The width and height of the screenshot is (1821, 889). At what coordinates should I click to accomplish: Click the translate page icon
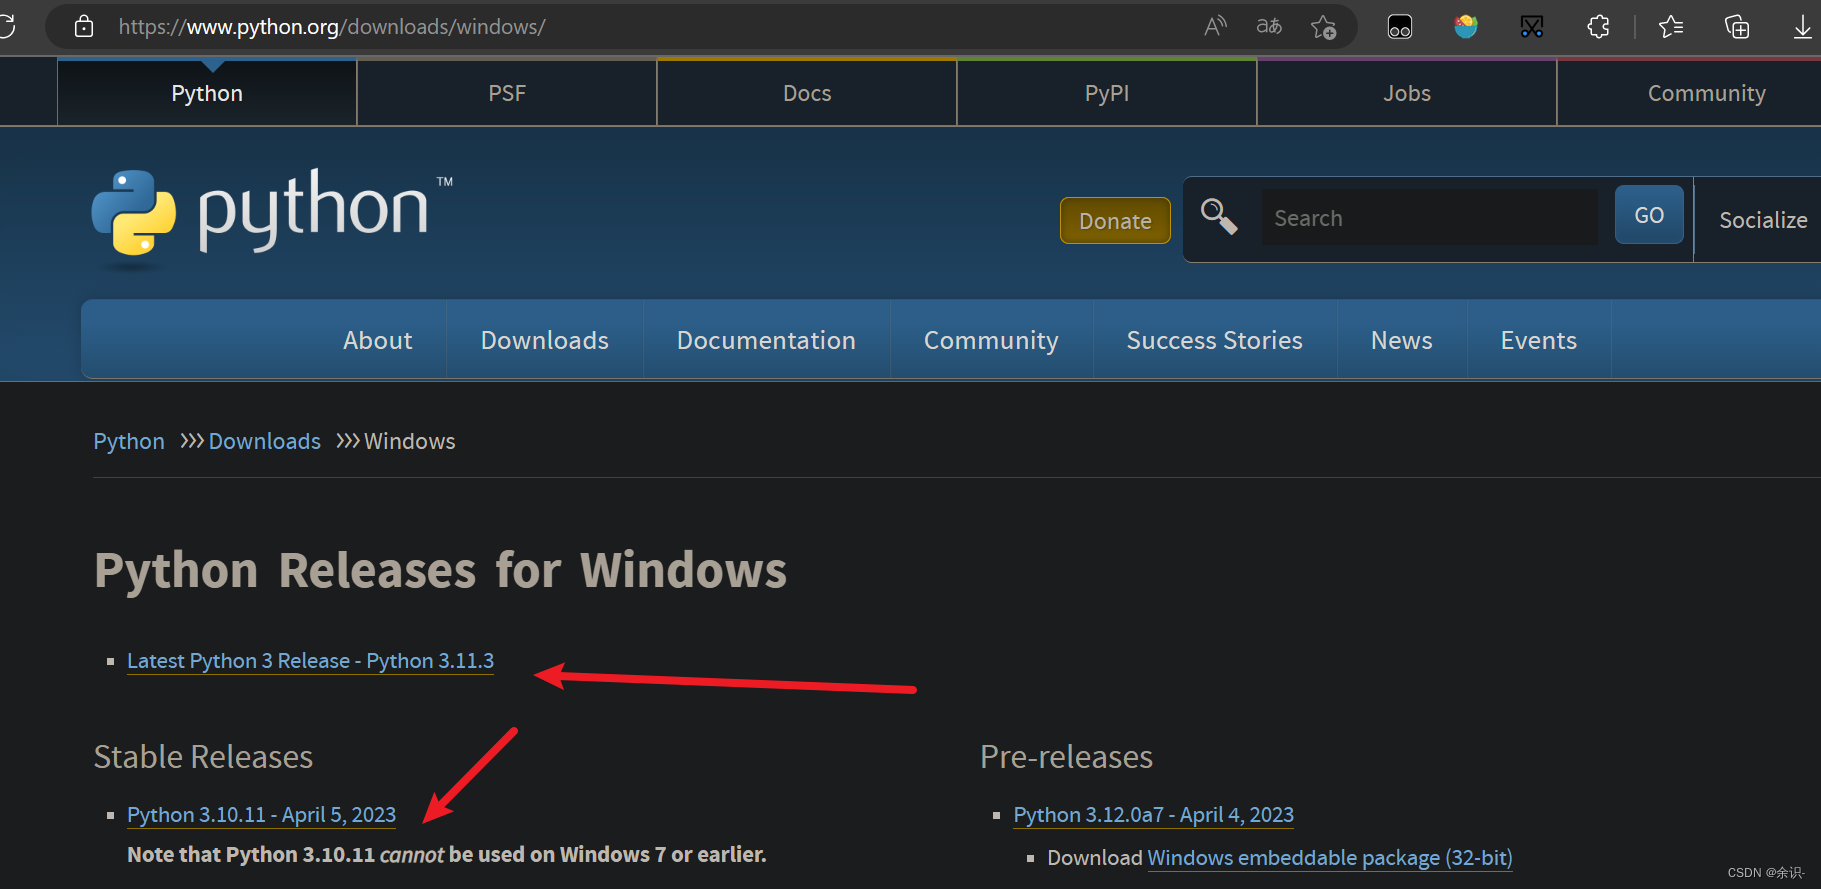click(x=1269, y=26)
